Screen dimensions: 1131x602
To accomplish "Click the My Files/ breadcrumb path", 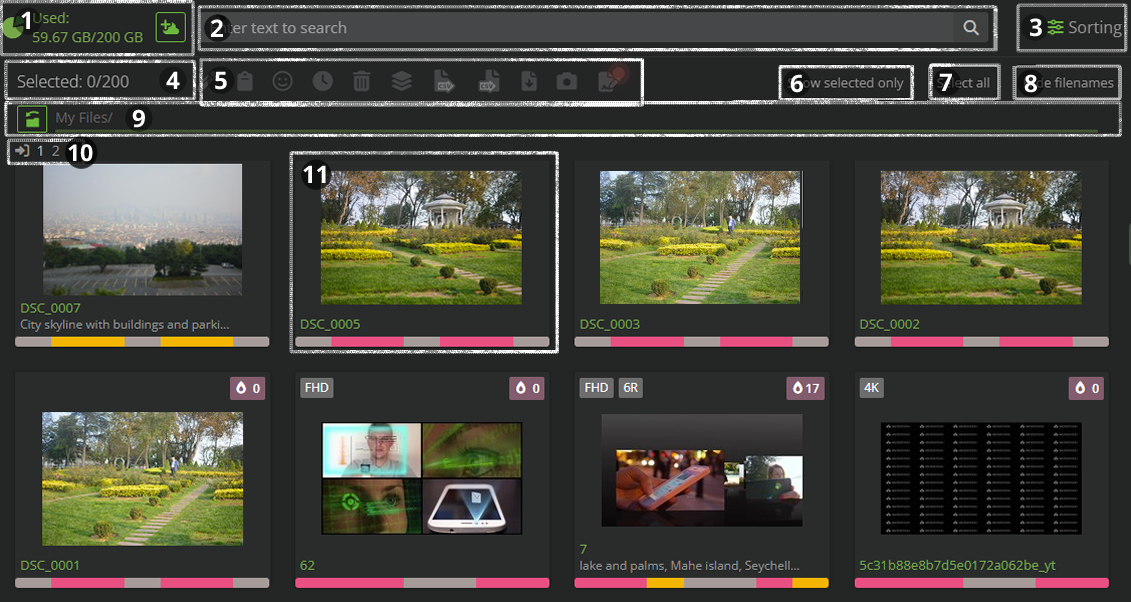I will point(83,118).
